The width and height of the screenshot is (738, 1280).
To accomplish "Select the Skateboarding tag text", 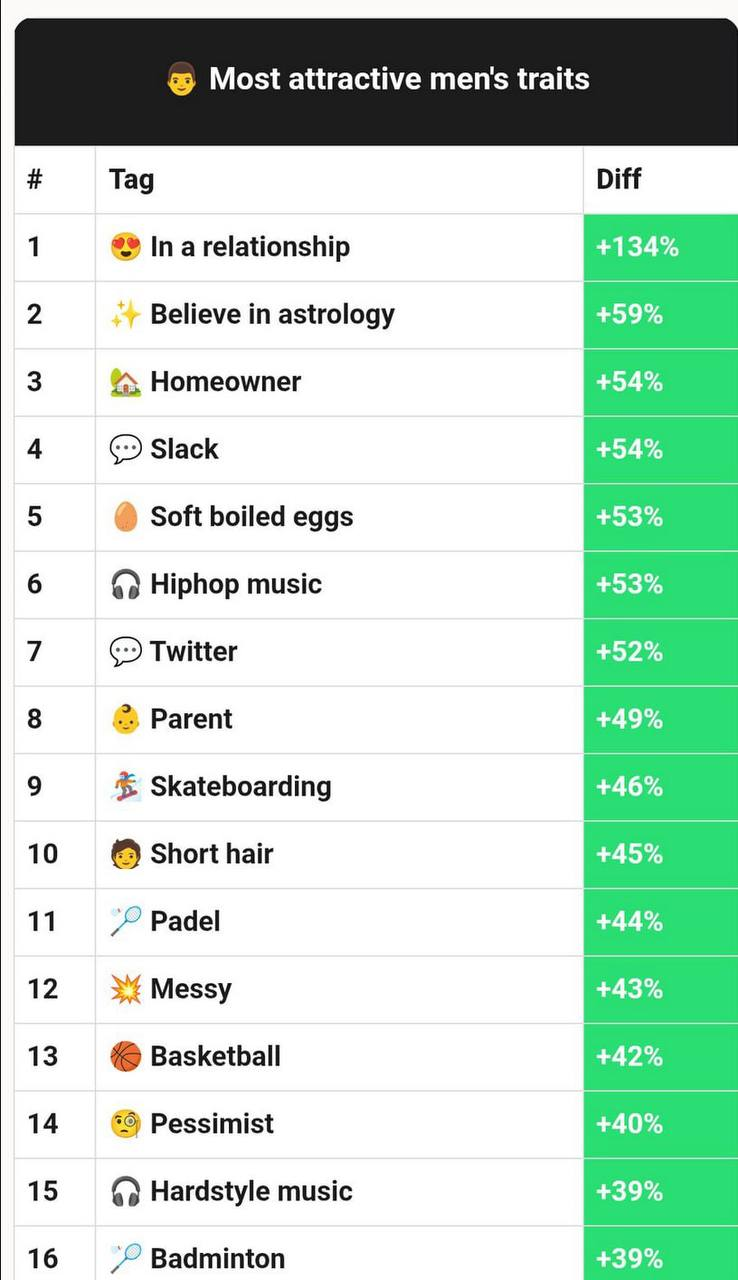I will click(x=240, y=787).
